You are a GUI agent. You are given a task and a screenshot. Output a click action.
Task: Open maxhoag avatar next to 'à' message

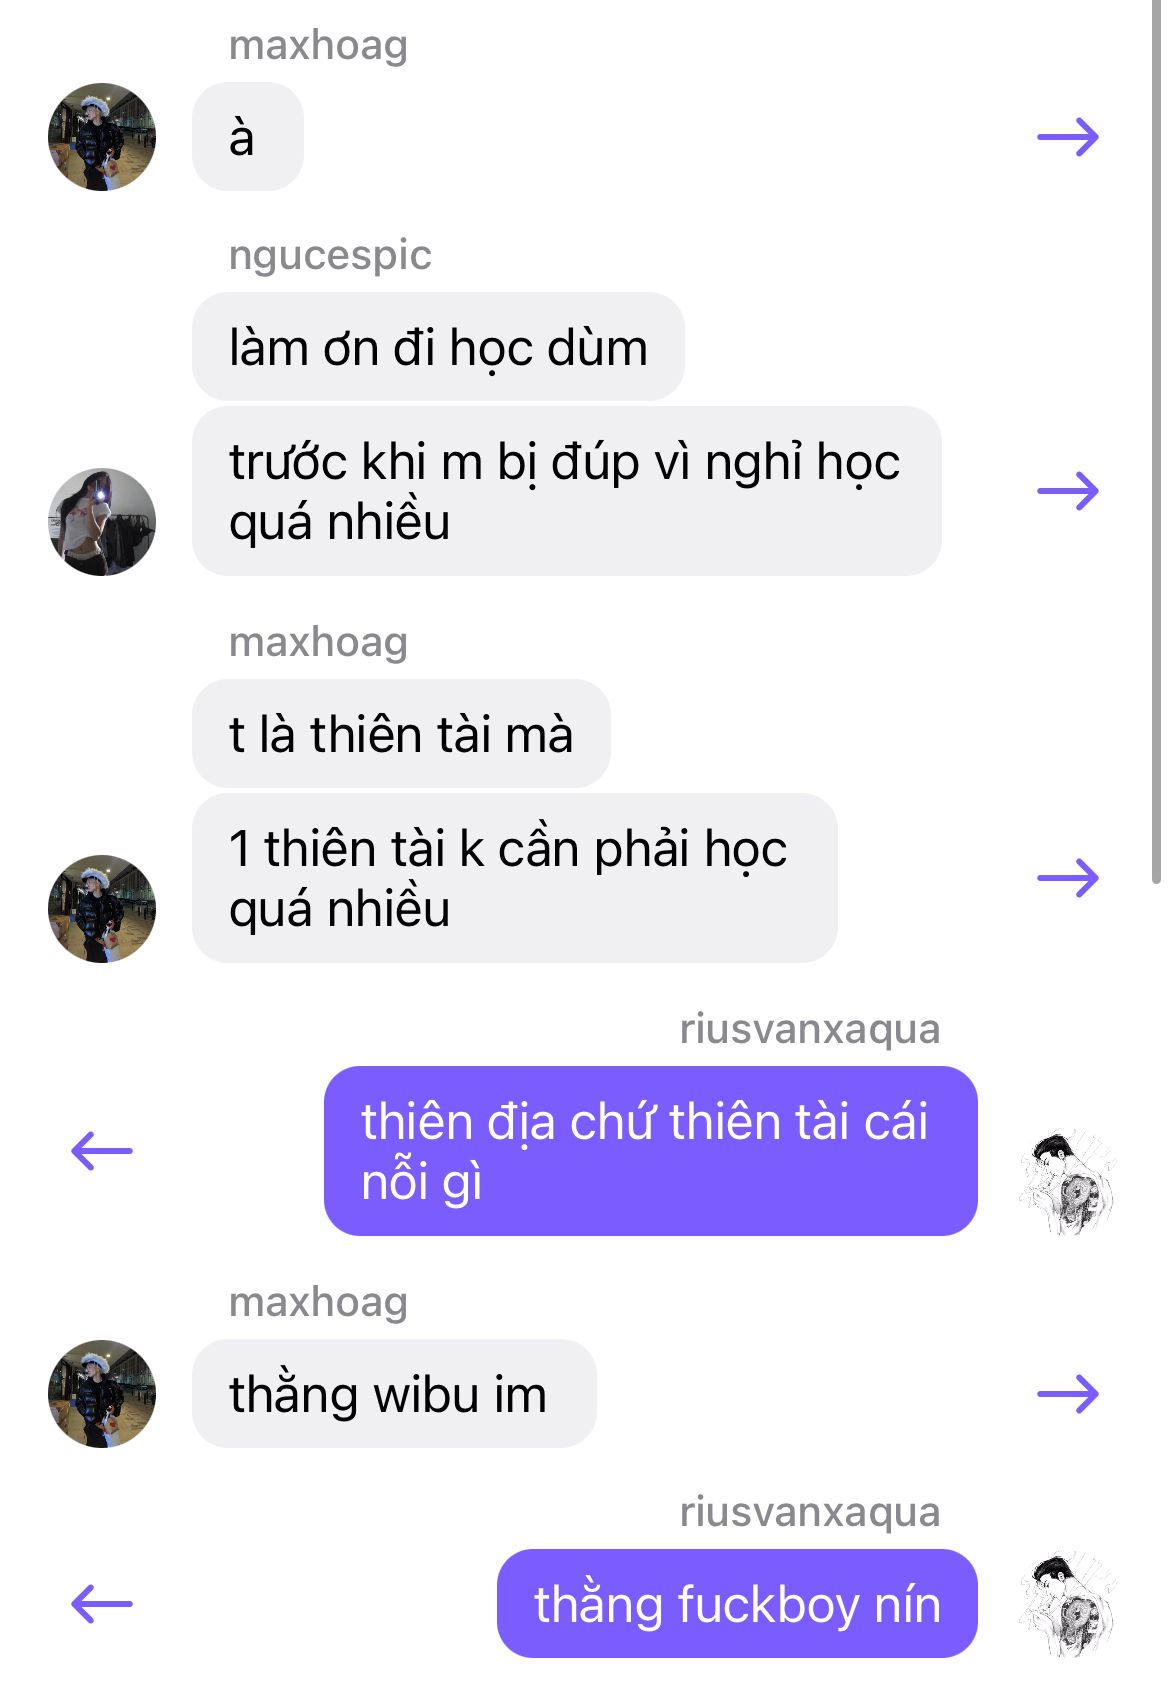click(102, 137)
